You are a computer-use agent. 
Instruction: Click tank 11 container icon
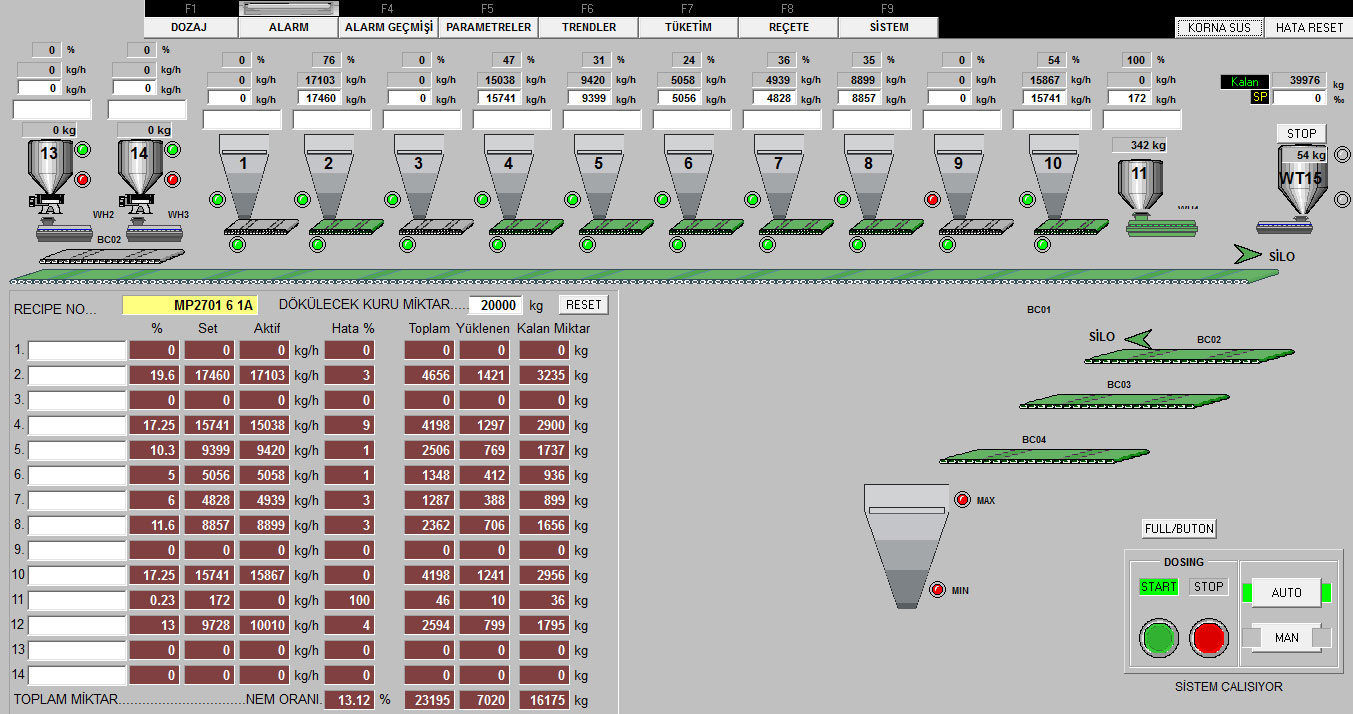click(x=1139, y=182)
